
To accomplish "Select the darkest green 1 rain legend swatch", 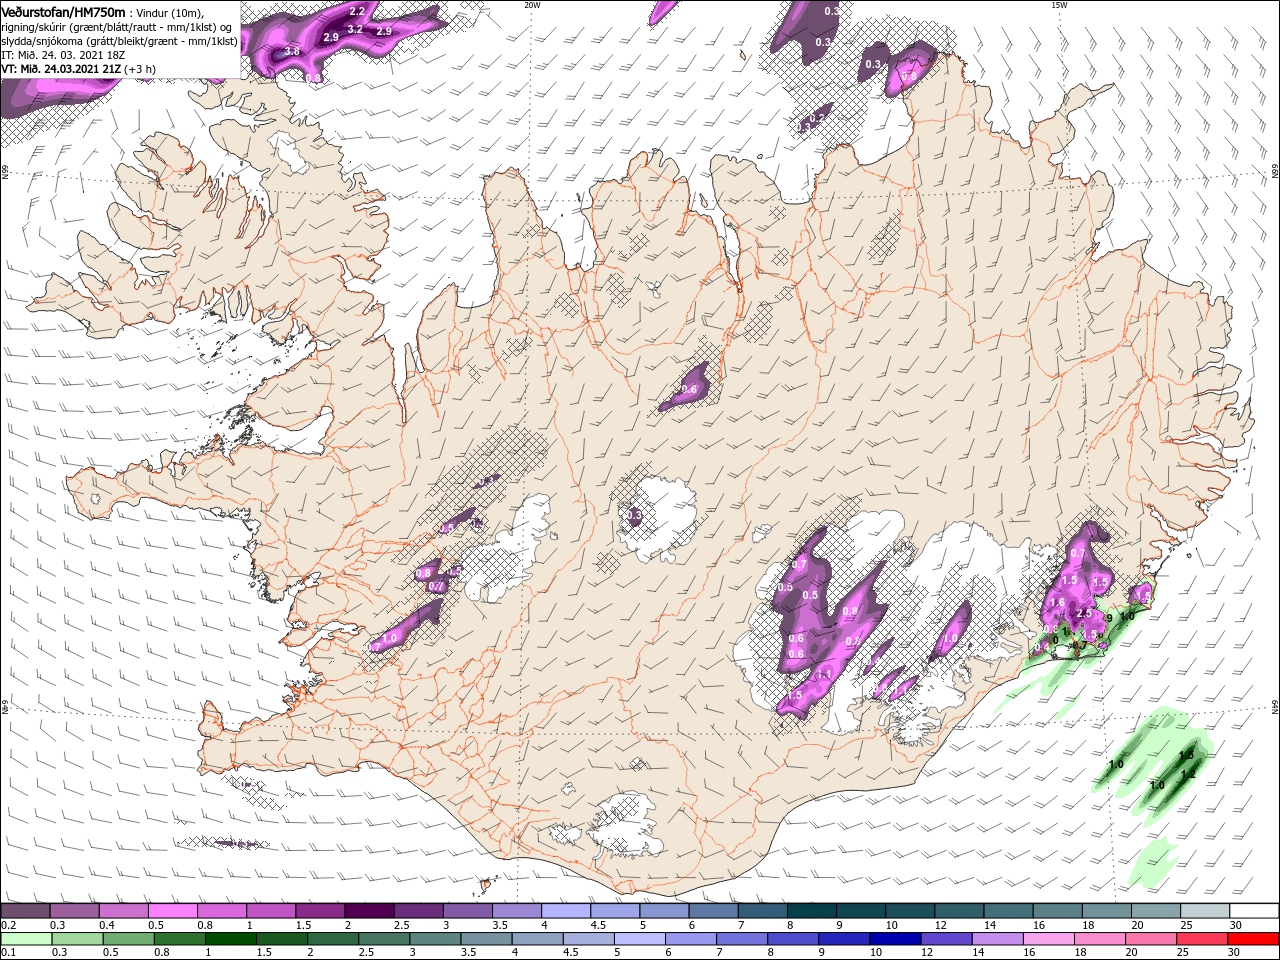I will (x=230, y=939).
